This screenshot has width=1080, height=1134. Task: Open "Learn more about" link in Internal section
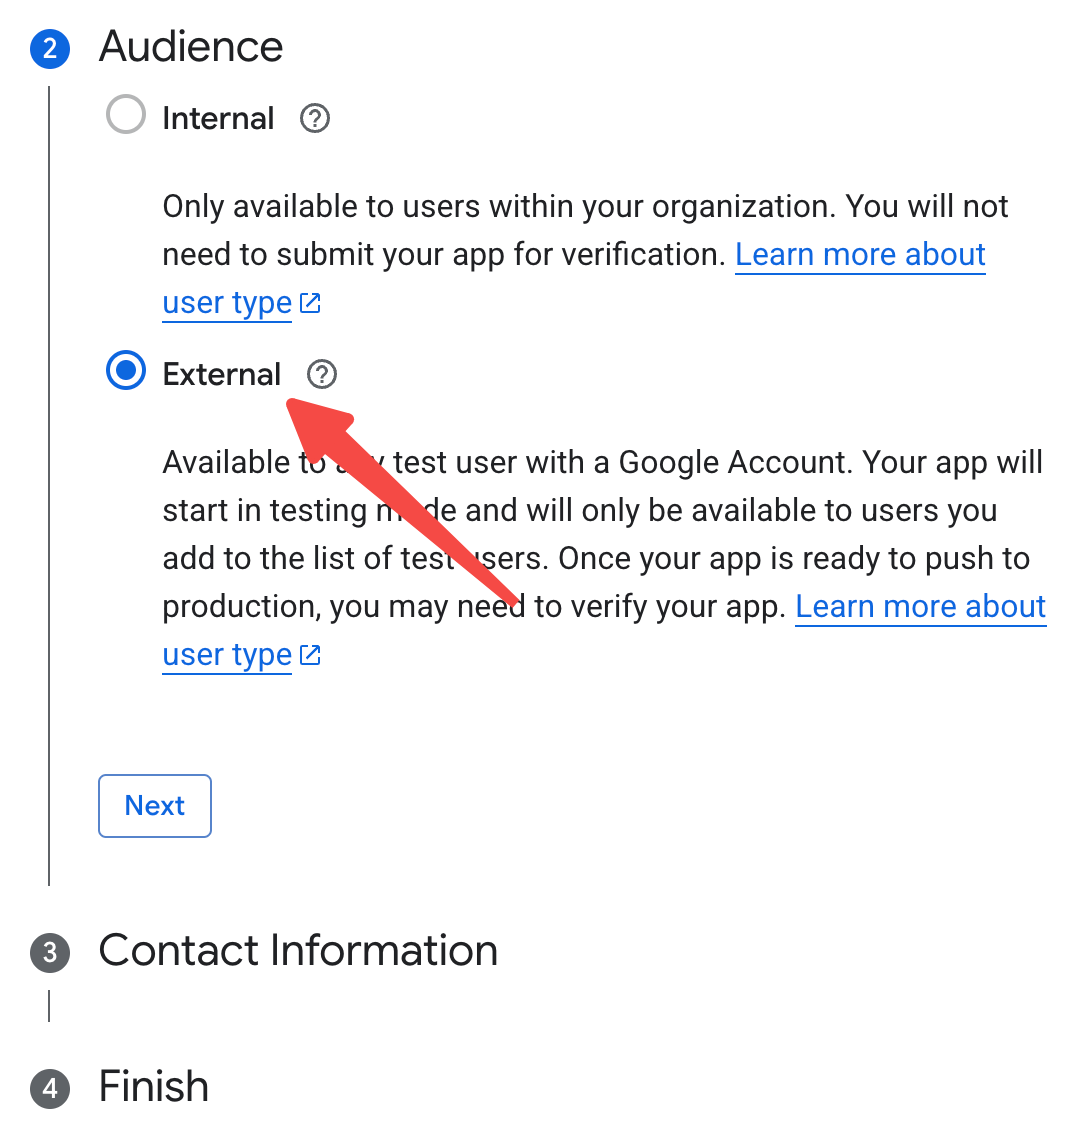pyautogui.click(x=860, y=255)
